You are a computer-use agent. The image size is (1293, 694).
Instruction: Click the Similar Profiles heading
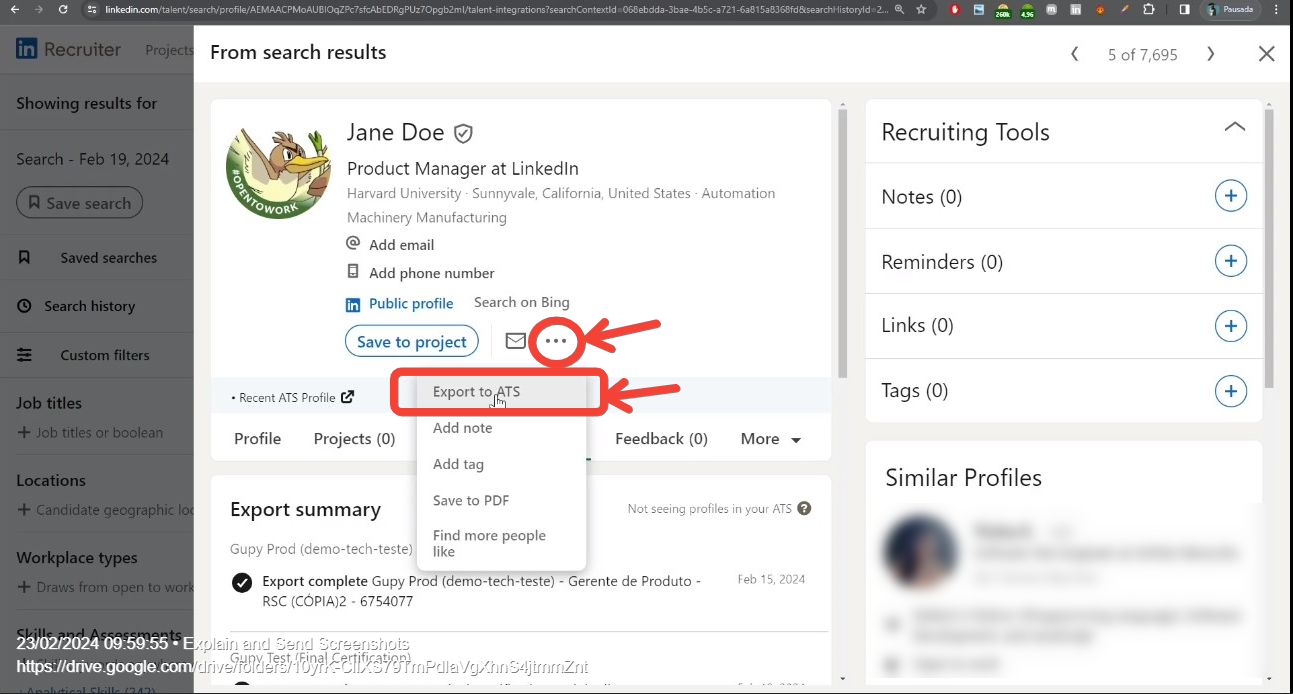point(963,477)
